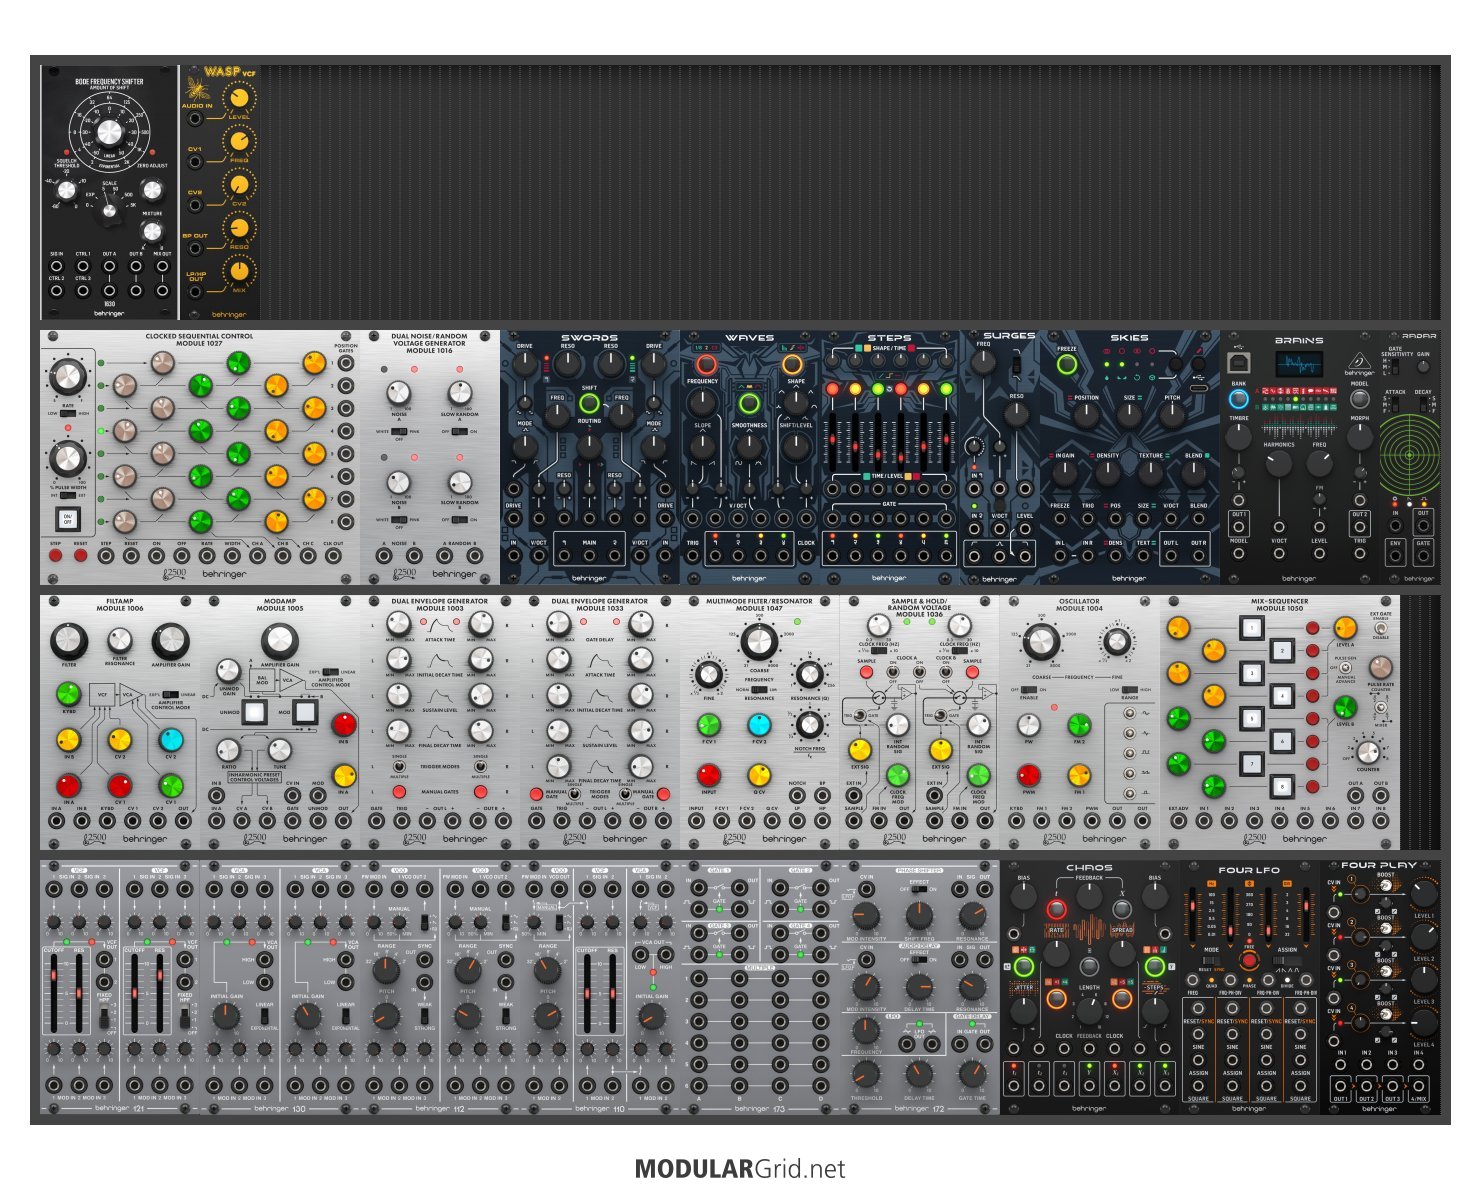
Task: Click the WASP AUDIO IN jack
Action: tap(196, 119)
